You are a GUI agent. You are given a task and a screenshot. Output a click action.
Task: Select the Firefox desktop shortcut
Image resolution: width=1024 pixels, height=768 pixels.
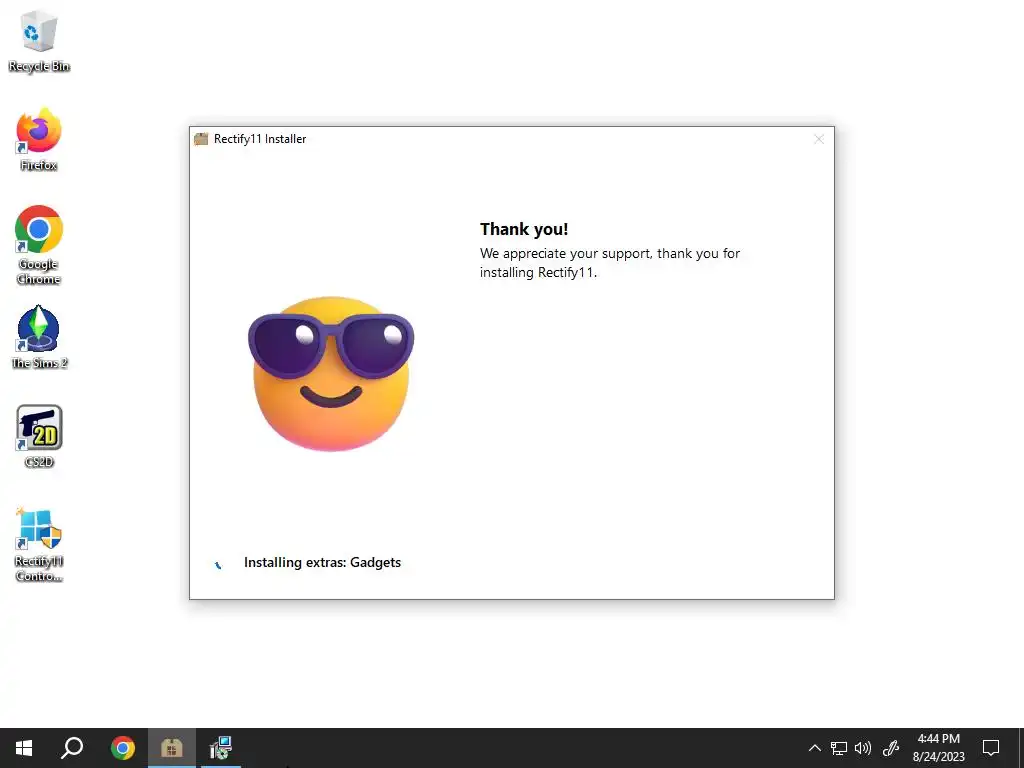tap(39, 140)
